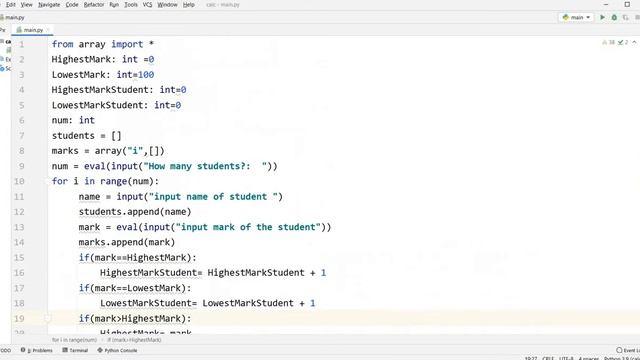Maximize the PyCharm window
The width and height of the screenshot is (640, 360).
[x=627, y=4]
